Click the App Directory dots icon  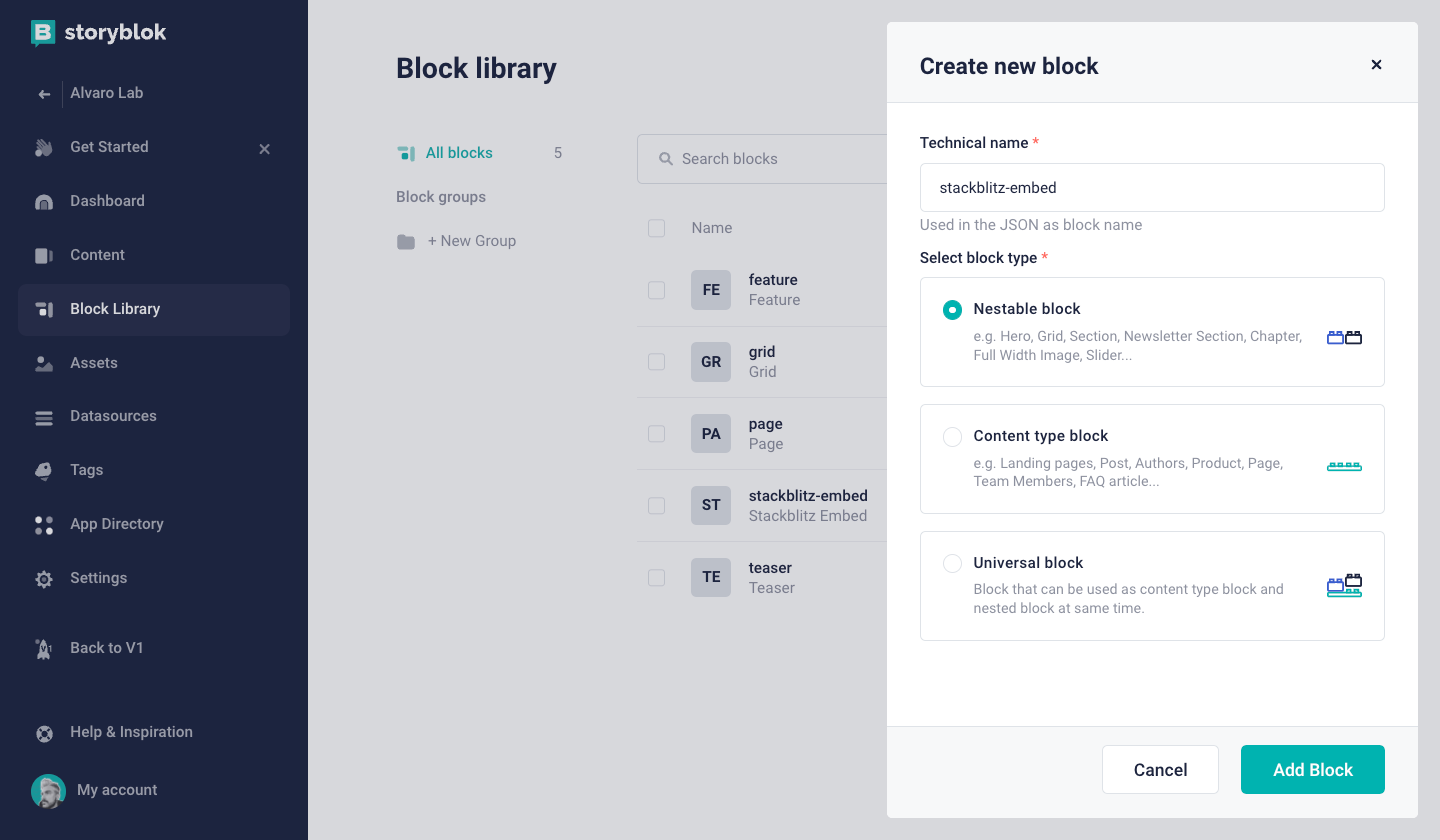[44, 525]
